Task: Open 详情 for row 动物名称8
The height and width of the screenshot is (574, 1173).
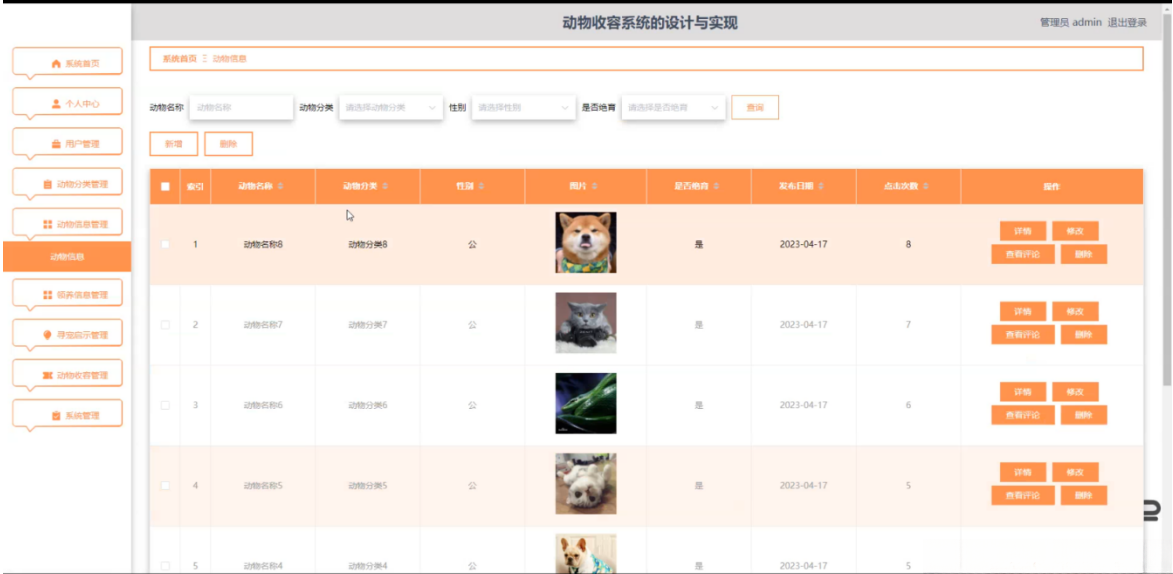Action: pyautogui.click(x=1023, y=231)
